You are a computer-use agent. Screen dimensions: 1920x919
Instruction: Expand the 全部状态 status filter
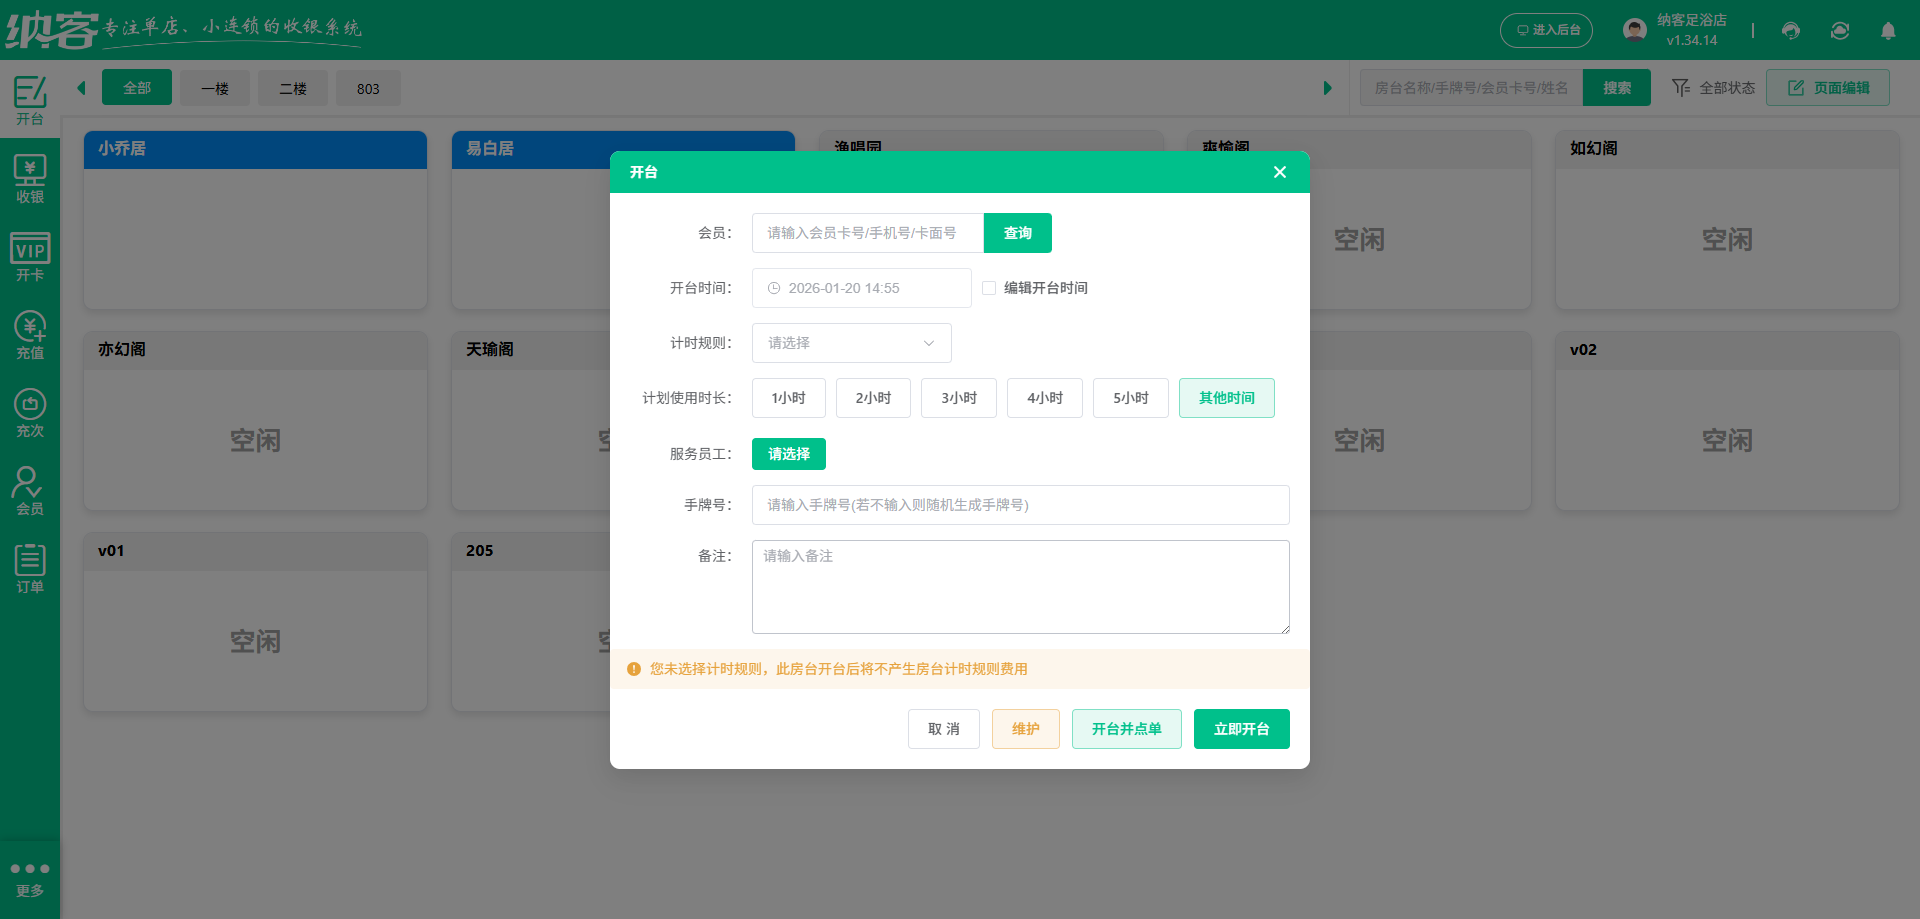point(1712,87)
